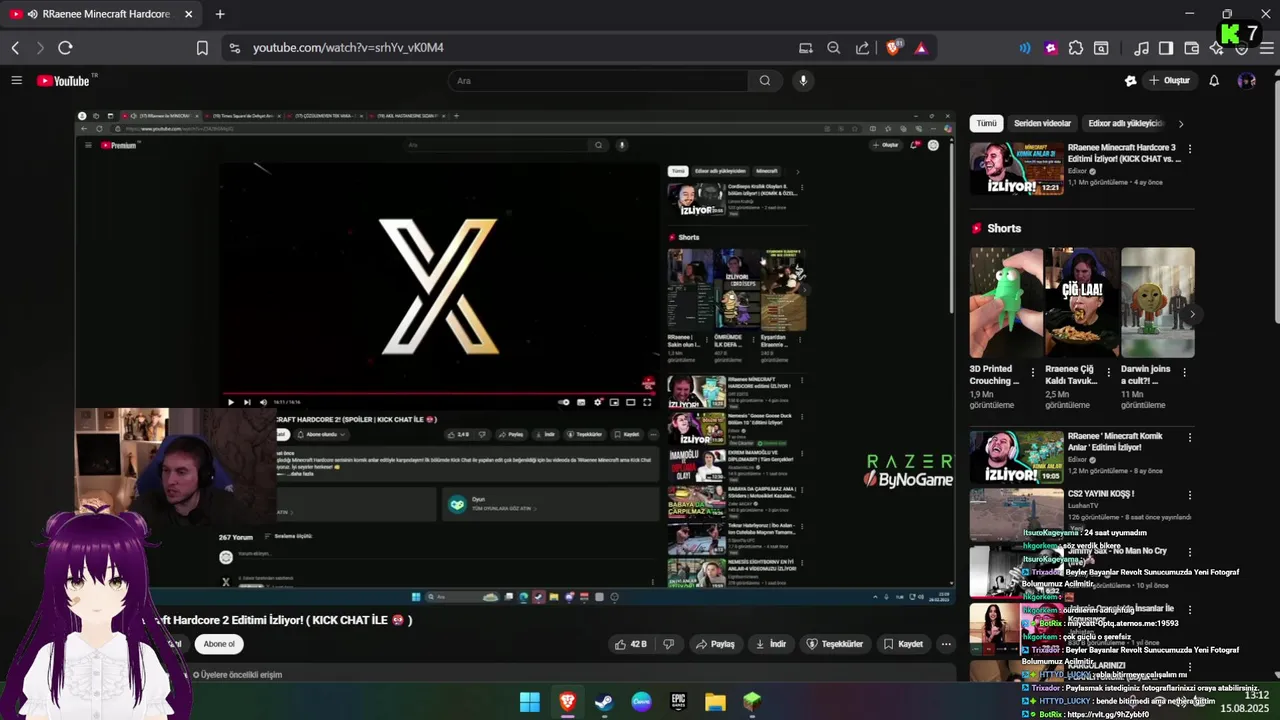Click the Abone ol subscribe button
This screenshot has width=1280, height=720.
click(x=219, y=644)
